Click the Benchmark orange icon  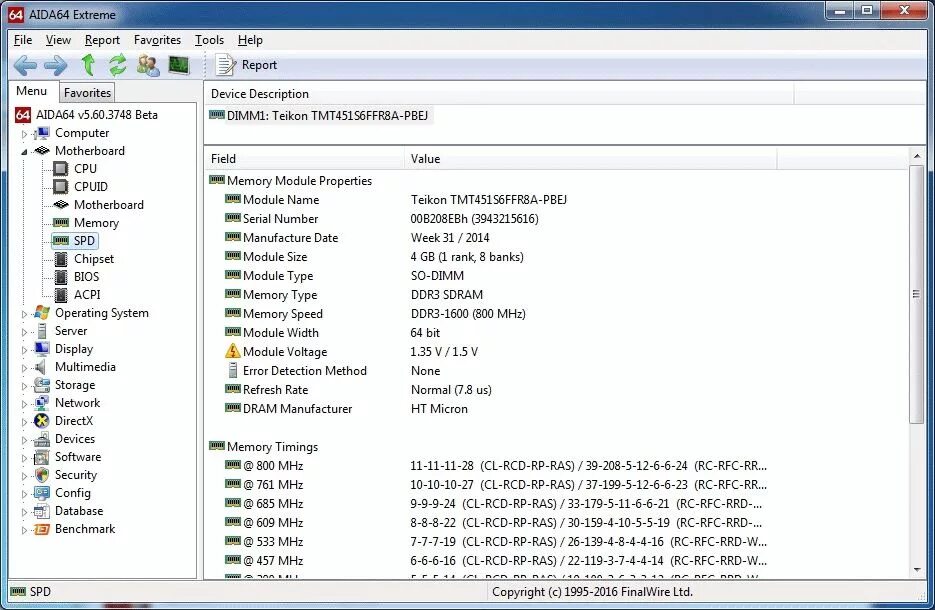tap(42, 529)
